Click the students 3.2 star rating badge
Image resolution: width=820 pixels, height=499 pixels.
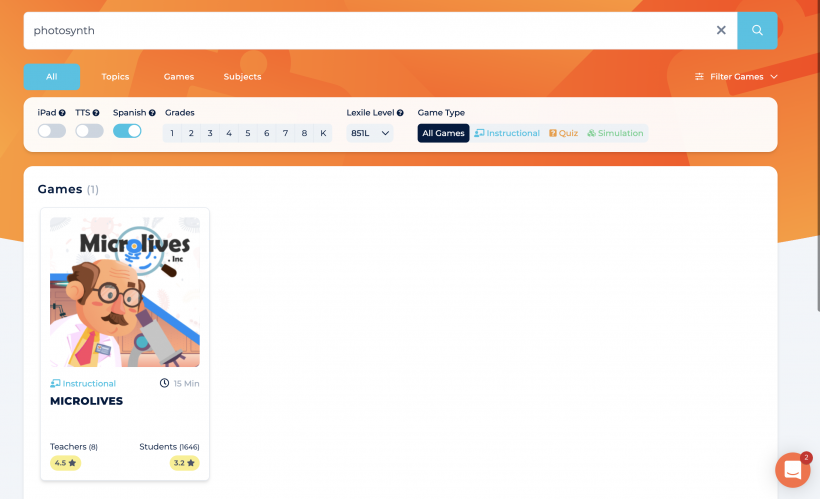point(184,463)
